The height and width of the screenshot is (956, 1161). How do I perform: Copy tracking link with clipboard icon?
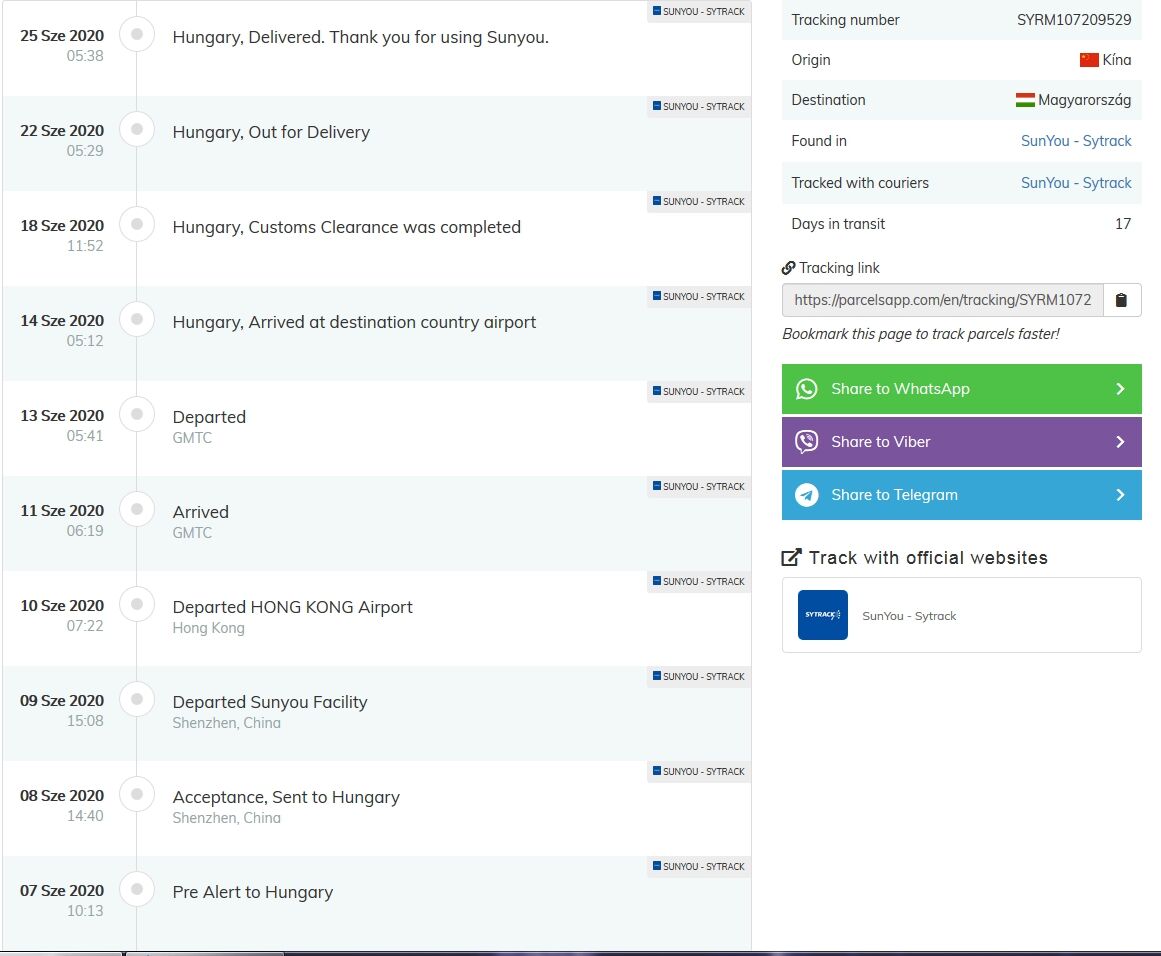(x=1122, y=300)
